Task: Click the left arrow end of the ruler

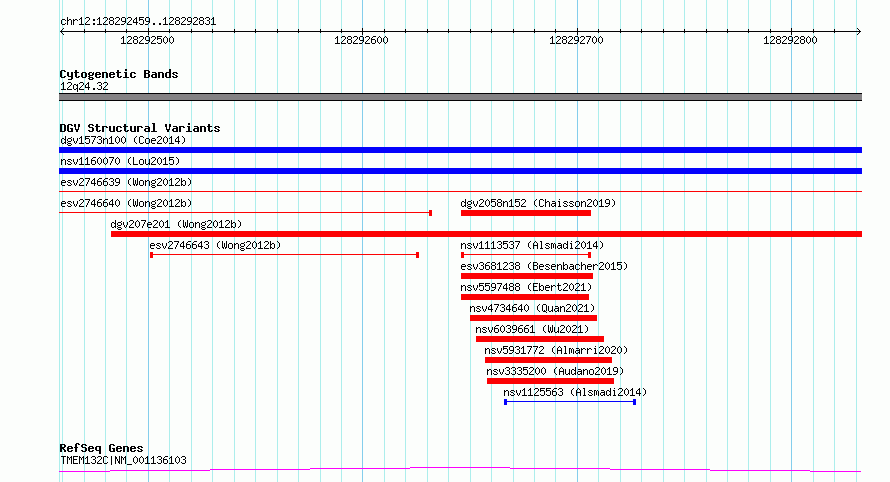Action: (62, 32)
